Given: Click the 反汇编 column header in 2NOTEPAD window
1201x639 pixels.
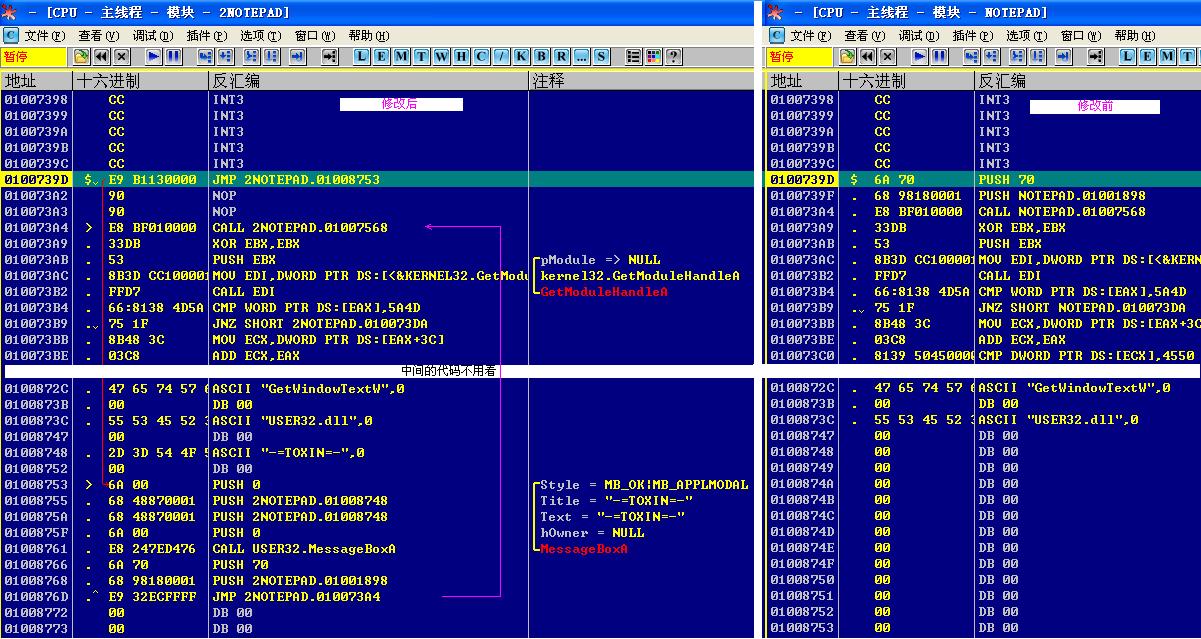Looking at the screenshot, I should tap(369, 80).
